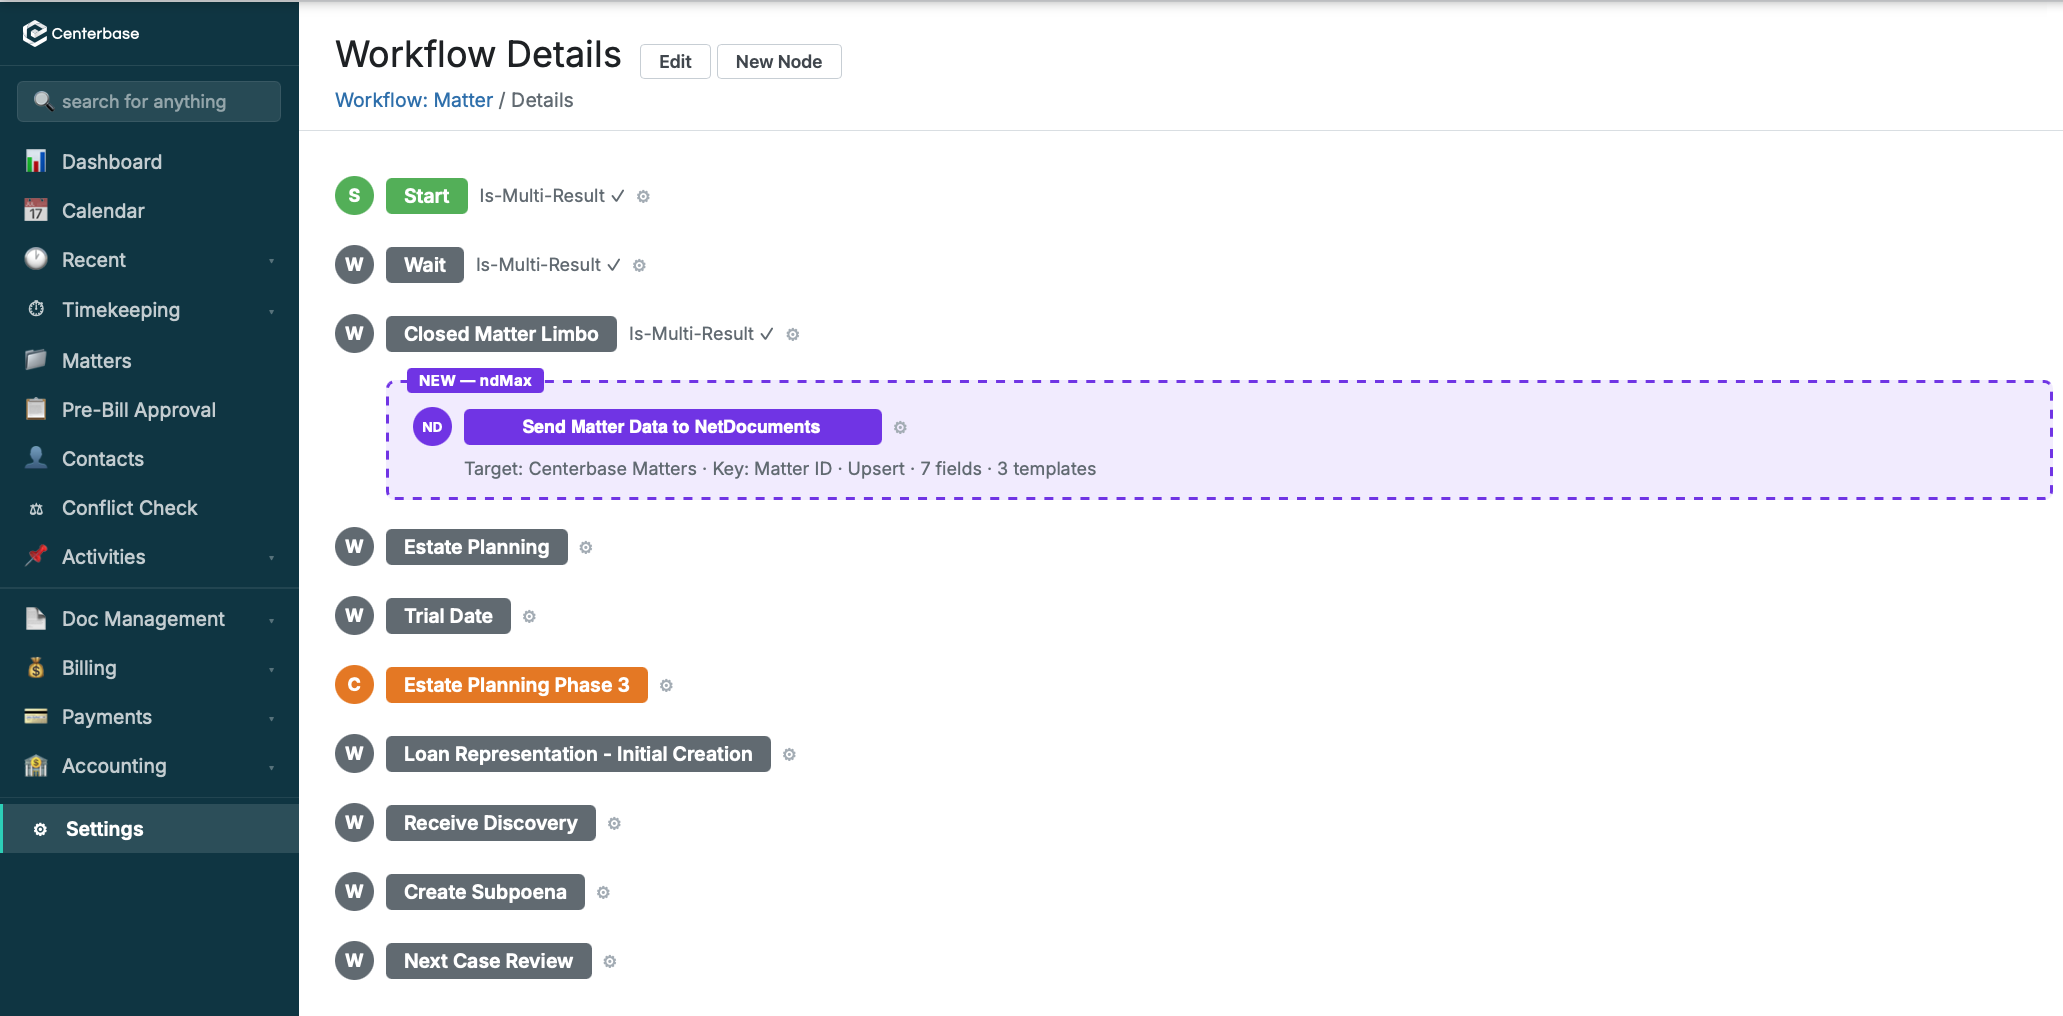
Task: Follow the Workflow: Matter breadcrumb link
Action: [413, 100]
